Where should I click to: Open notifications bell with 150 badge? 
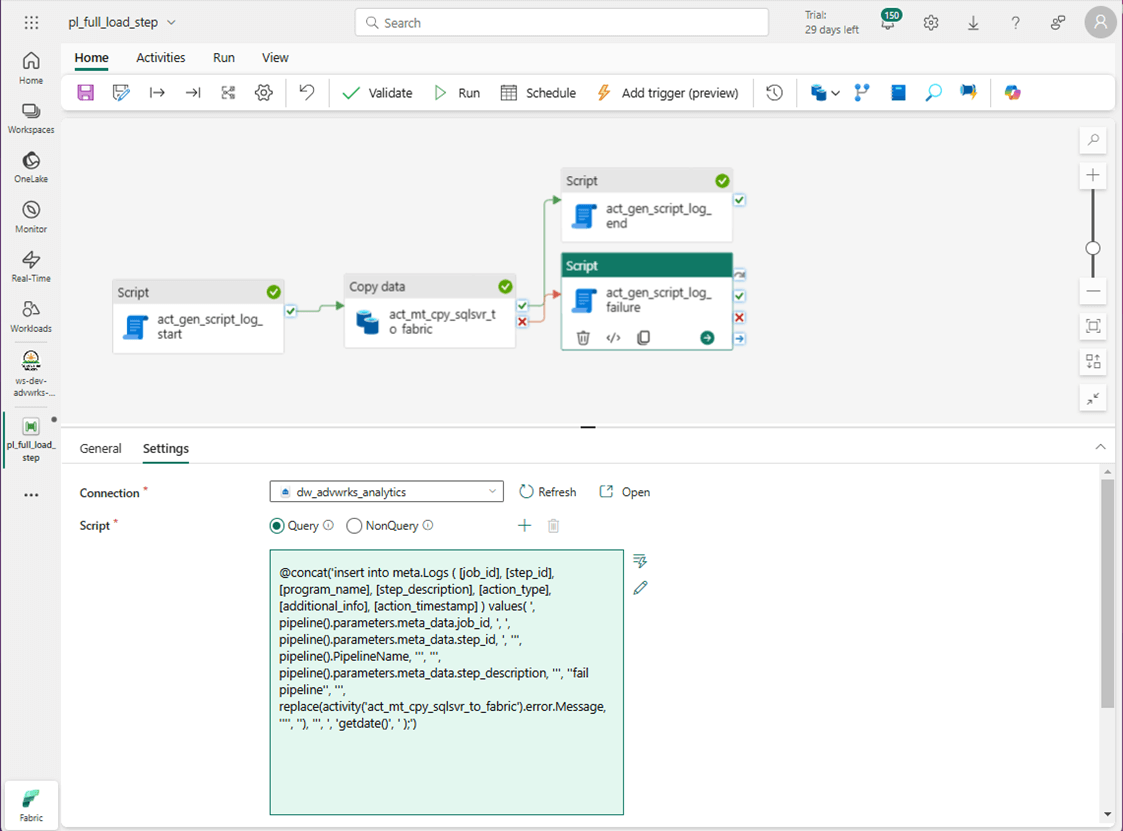890,21
